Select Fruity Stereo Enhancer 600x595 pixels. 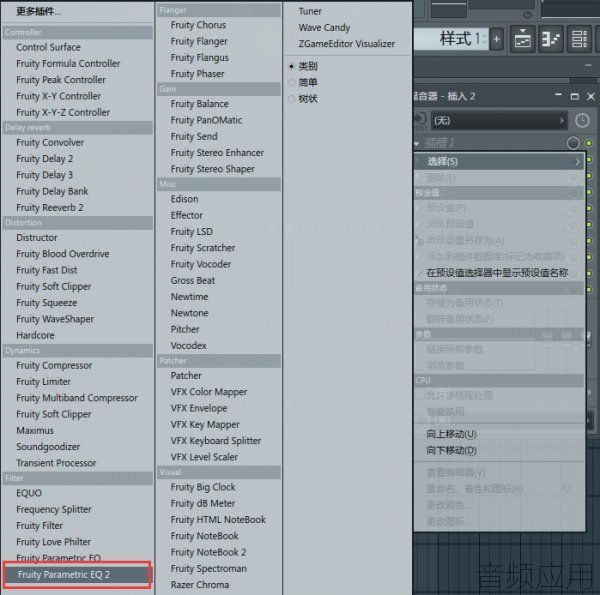(x=217, y=153)
